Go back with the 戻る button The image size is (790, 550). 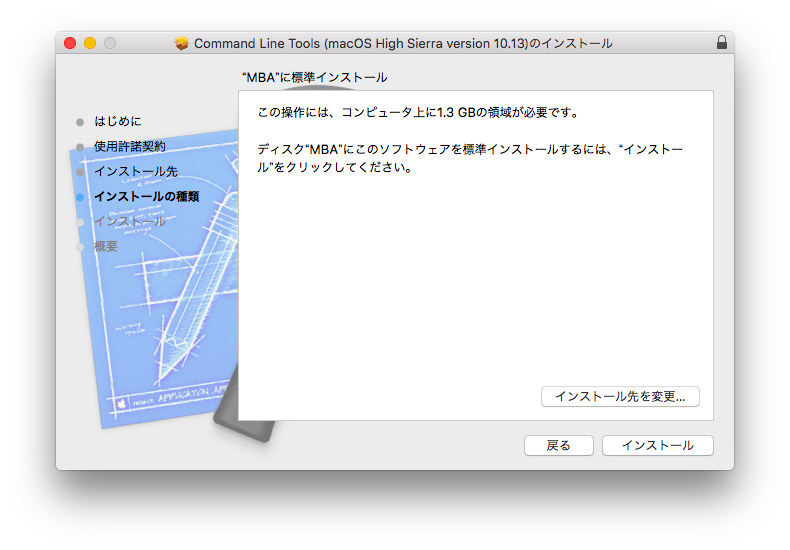[x=559, y=445]
